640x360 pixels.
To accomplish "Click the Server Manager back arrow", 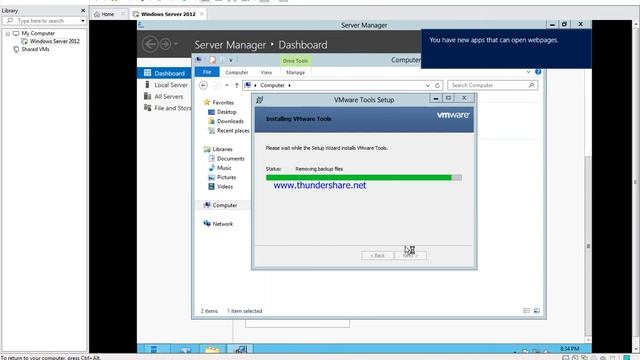I will 150,44.
